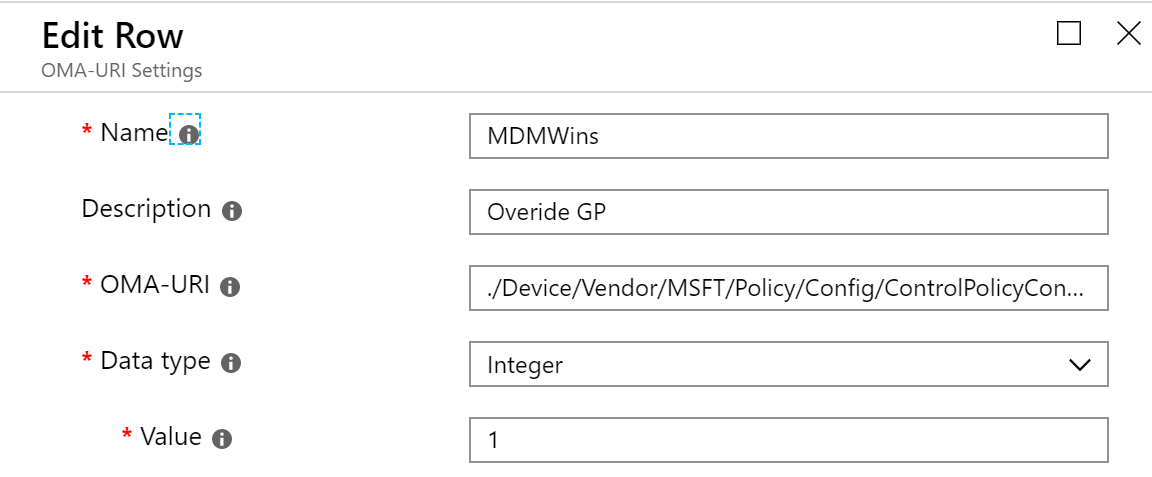This screenshot has width=1152, height=477.
Task: Focus the OMA-URI path text box
Action: (788, 288)
